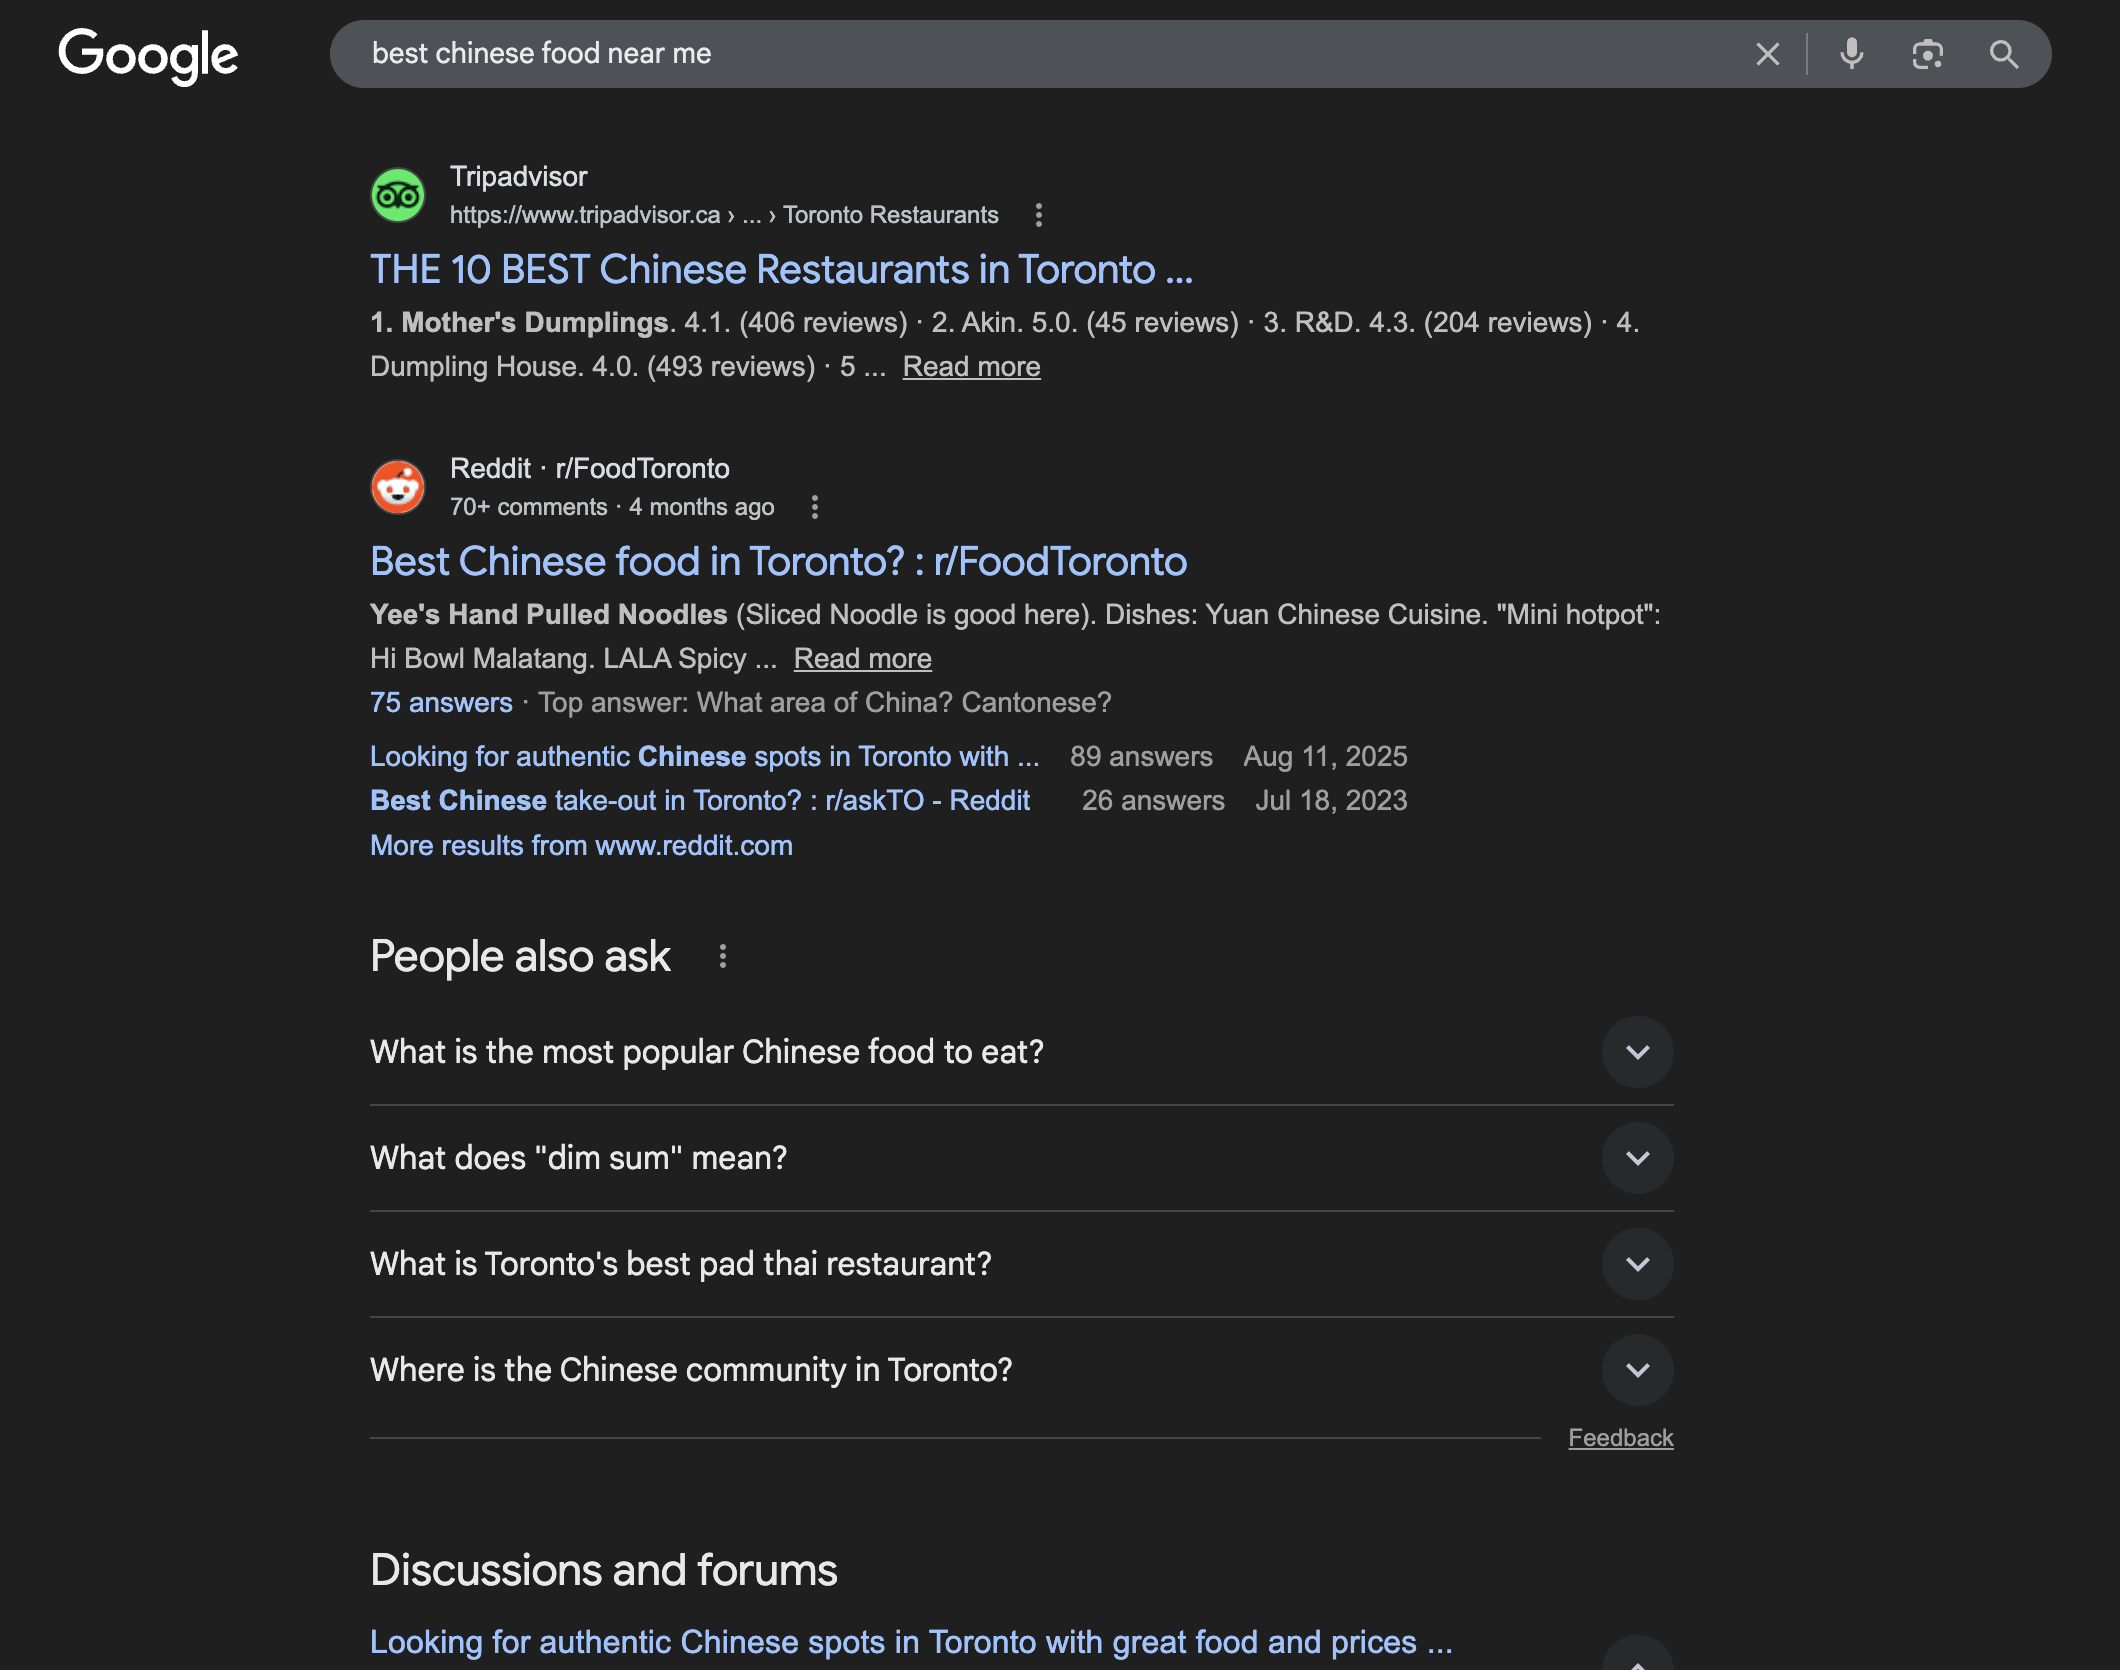
Task: Open Google Lens camera search
Action: point(1928,54)
